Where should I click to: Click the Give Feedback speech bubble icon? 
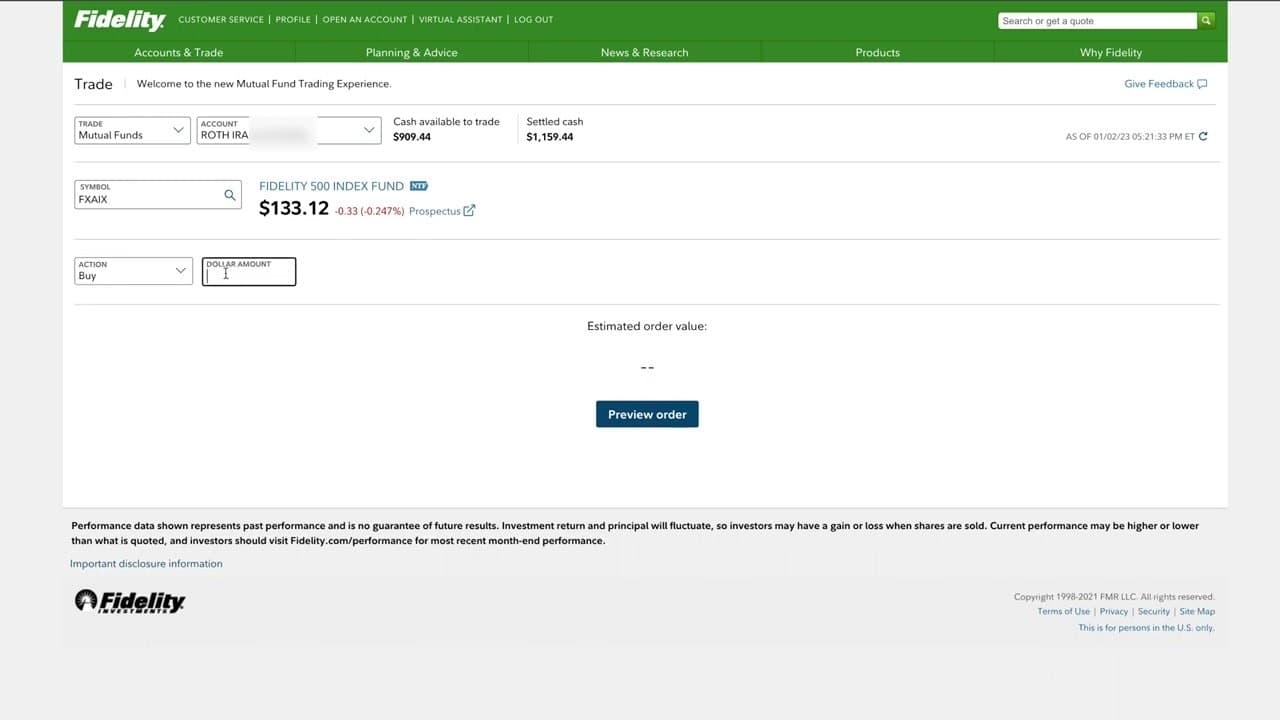pyautogui.click(x=1199, y=84)
